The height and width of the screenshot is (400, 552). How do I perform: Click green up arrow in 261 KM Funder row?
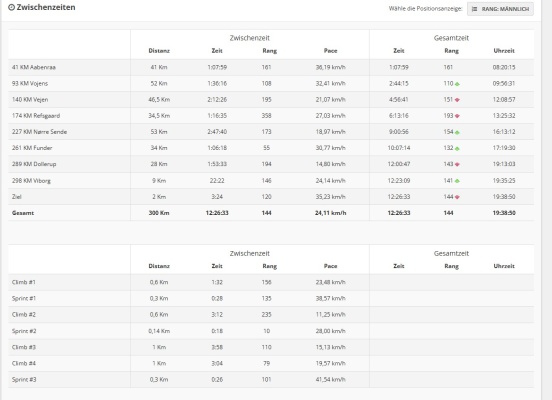[x=457, y=149]
